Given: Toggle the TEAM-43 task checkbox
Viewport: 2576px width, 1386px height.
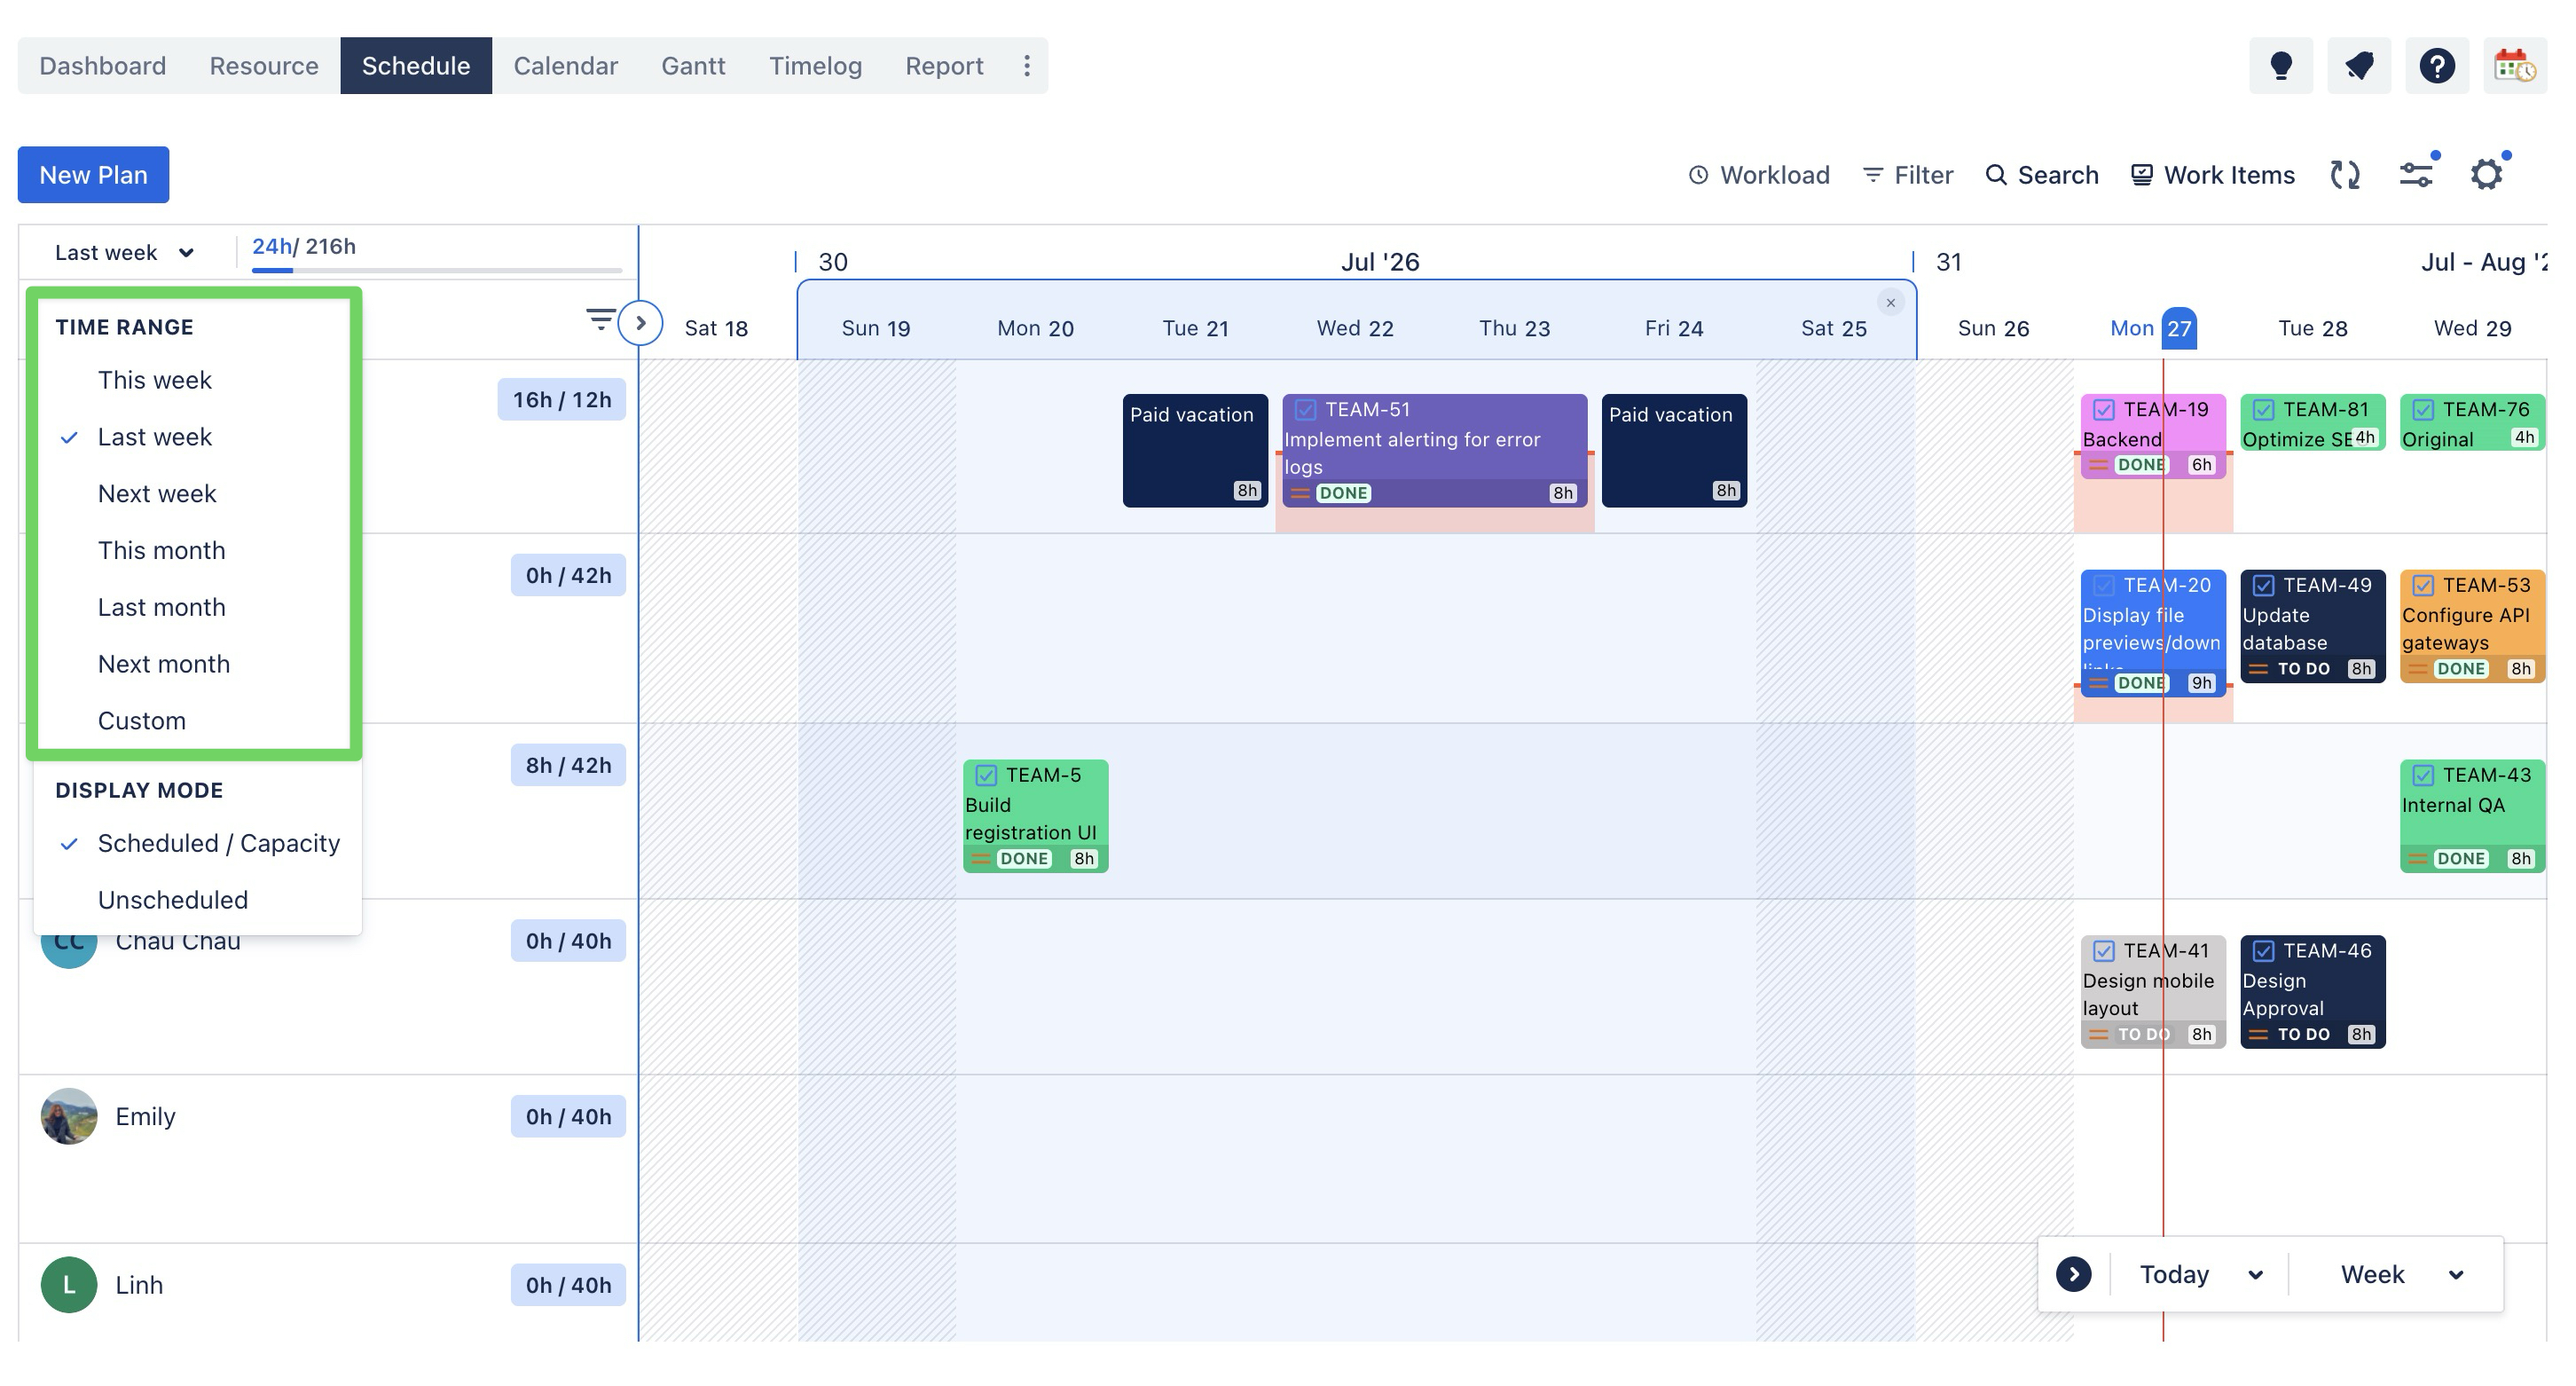Looking at the screenshot, I should click(2423, 776).
